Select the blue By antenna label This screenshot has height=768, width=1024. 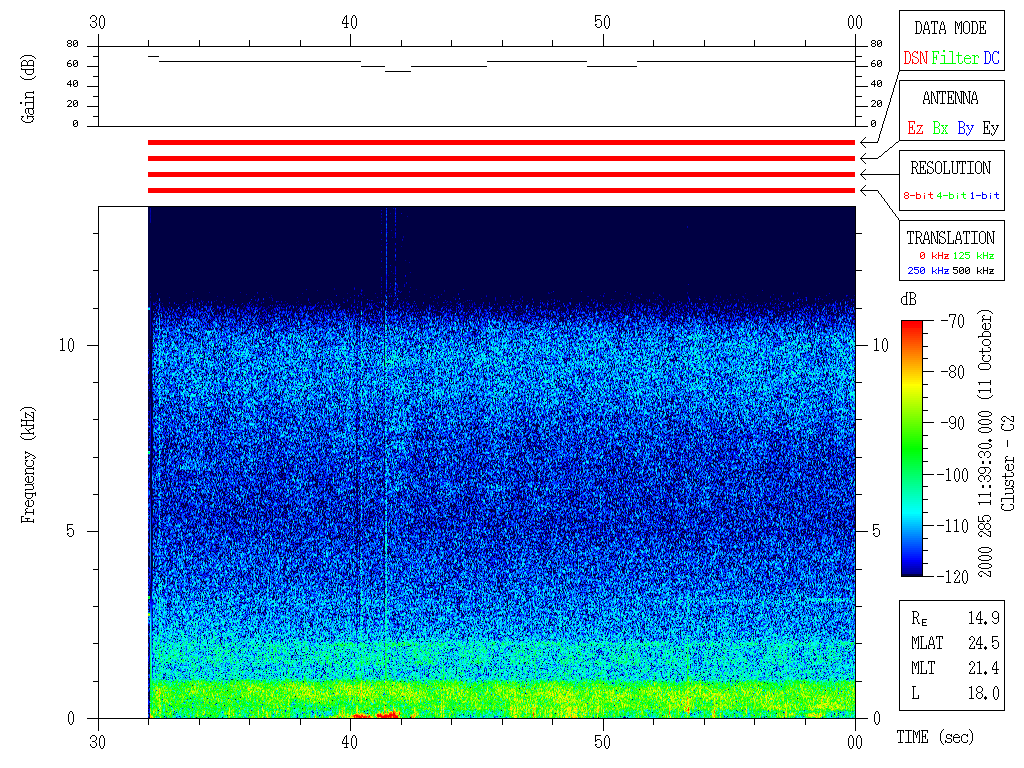[x=965, y=129]
